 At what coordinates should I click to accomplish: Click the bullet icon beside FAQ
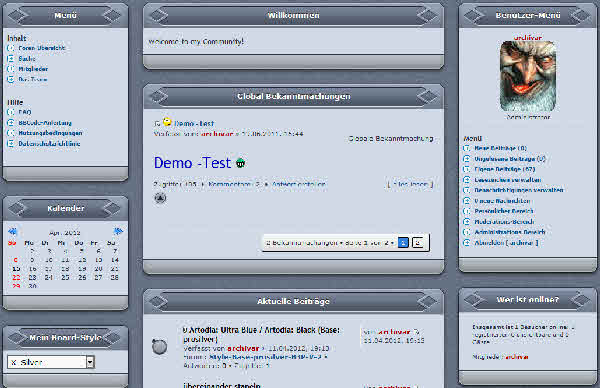pos(11,112)
